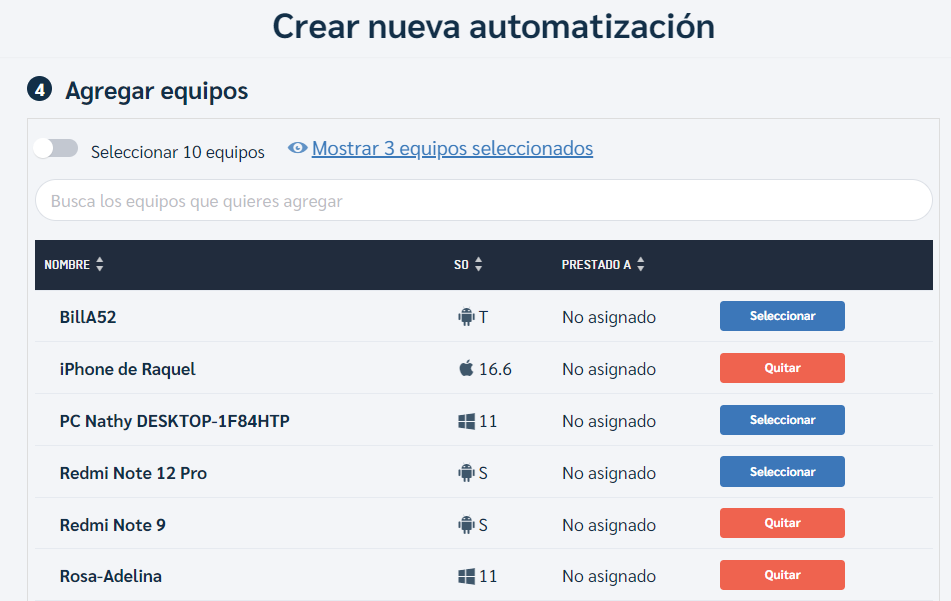The image size is (951, 601).
Task: Sort table by NOMBRE column arrows
Action: (x=99, y=264)
